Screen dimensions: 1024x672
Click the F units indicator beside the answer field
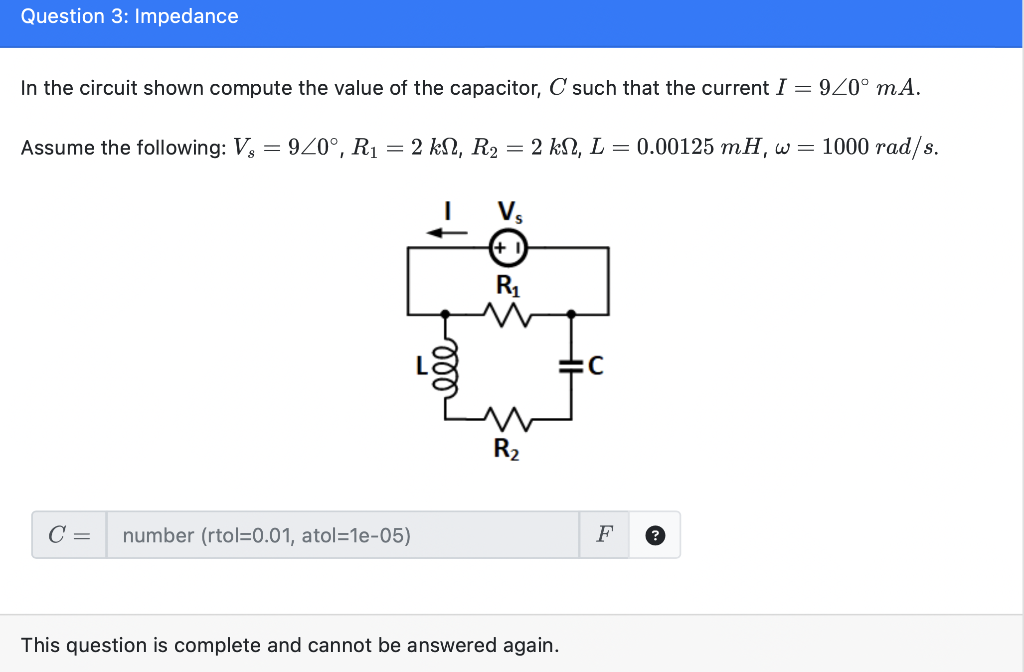pyautogui.click(x=603, y=536)
